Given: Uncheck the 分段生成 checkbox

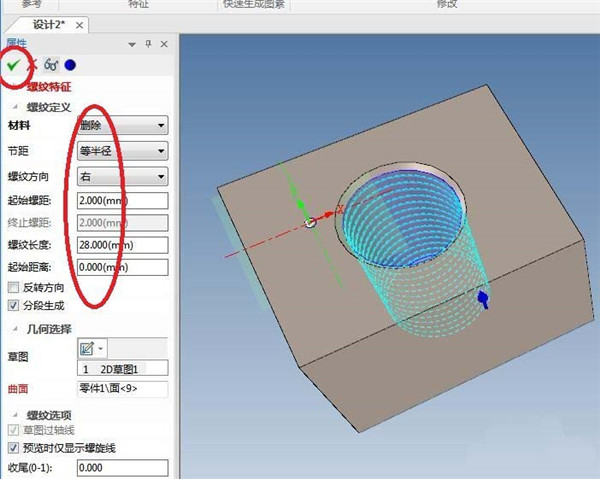Looking at the screenshot, I should (x=13, y=304).
